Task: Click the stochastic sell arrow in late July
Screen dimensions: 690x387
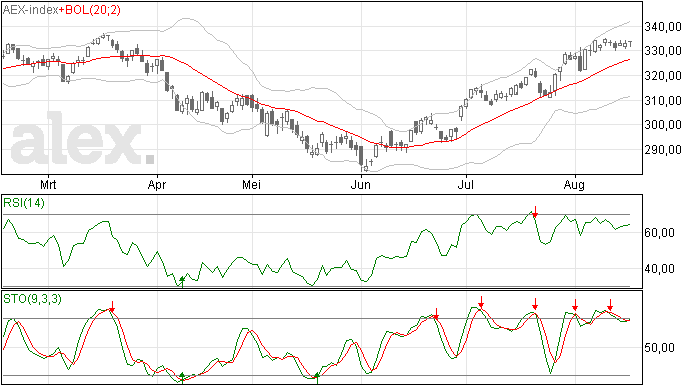Action: 535,304
